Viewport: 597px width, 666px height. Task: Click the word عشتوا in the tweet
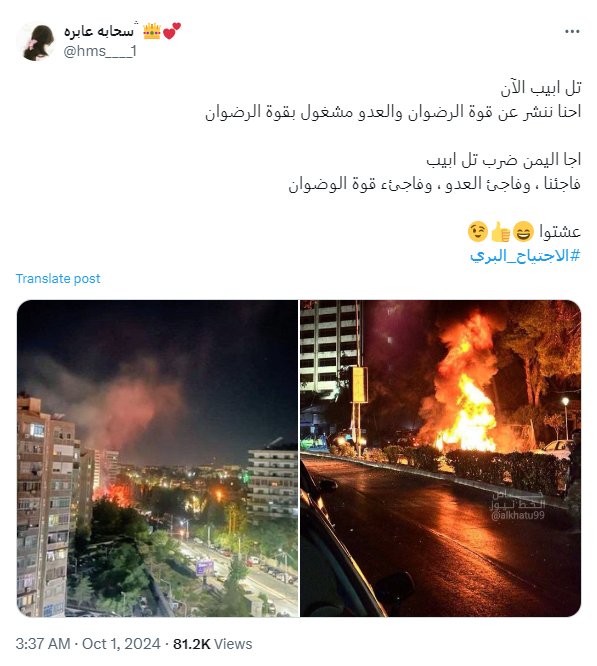(560, 232)
